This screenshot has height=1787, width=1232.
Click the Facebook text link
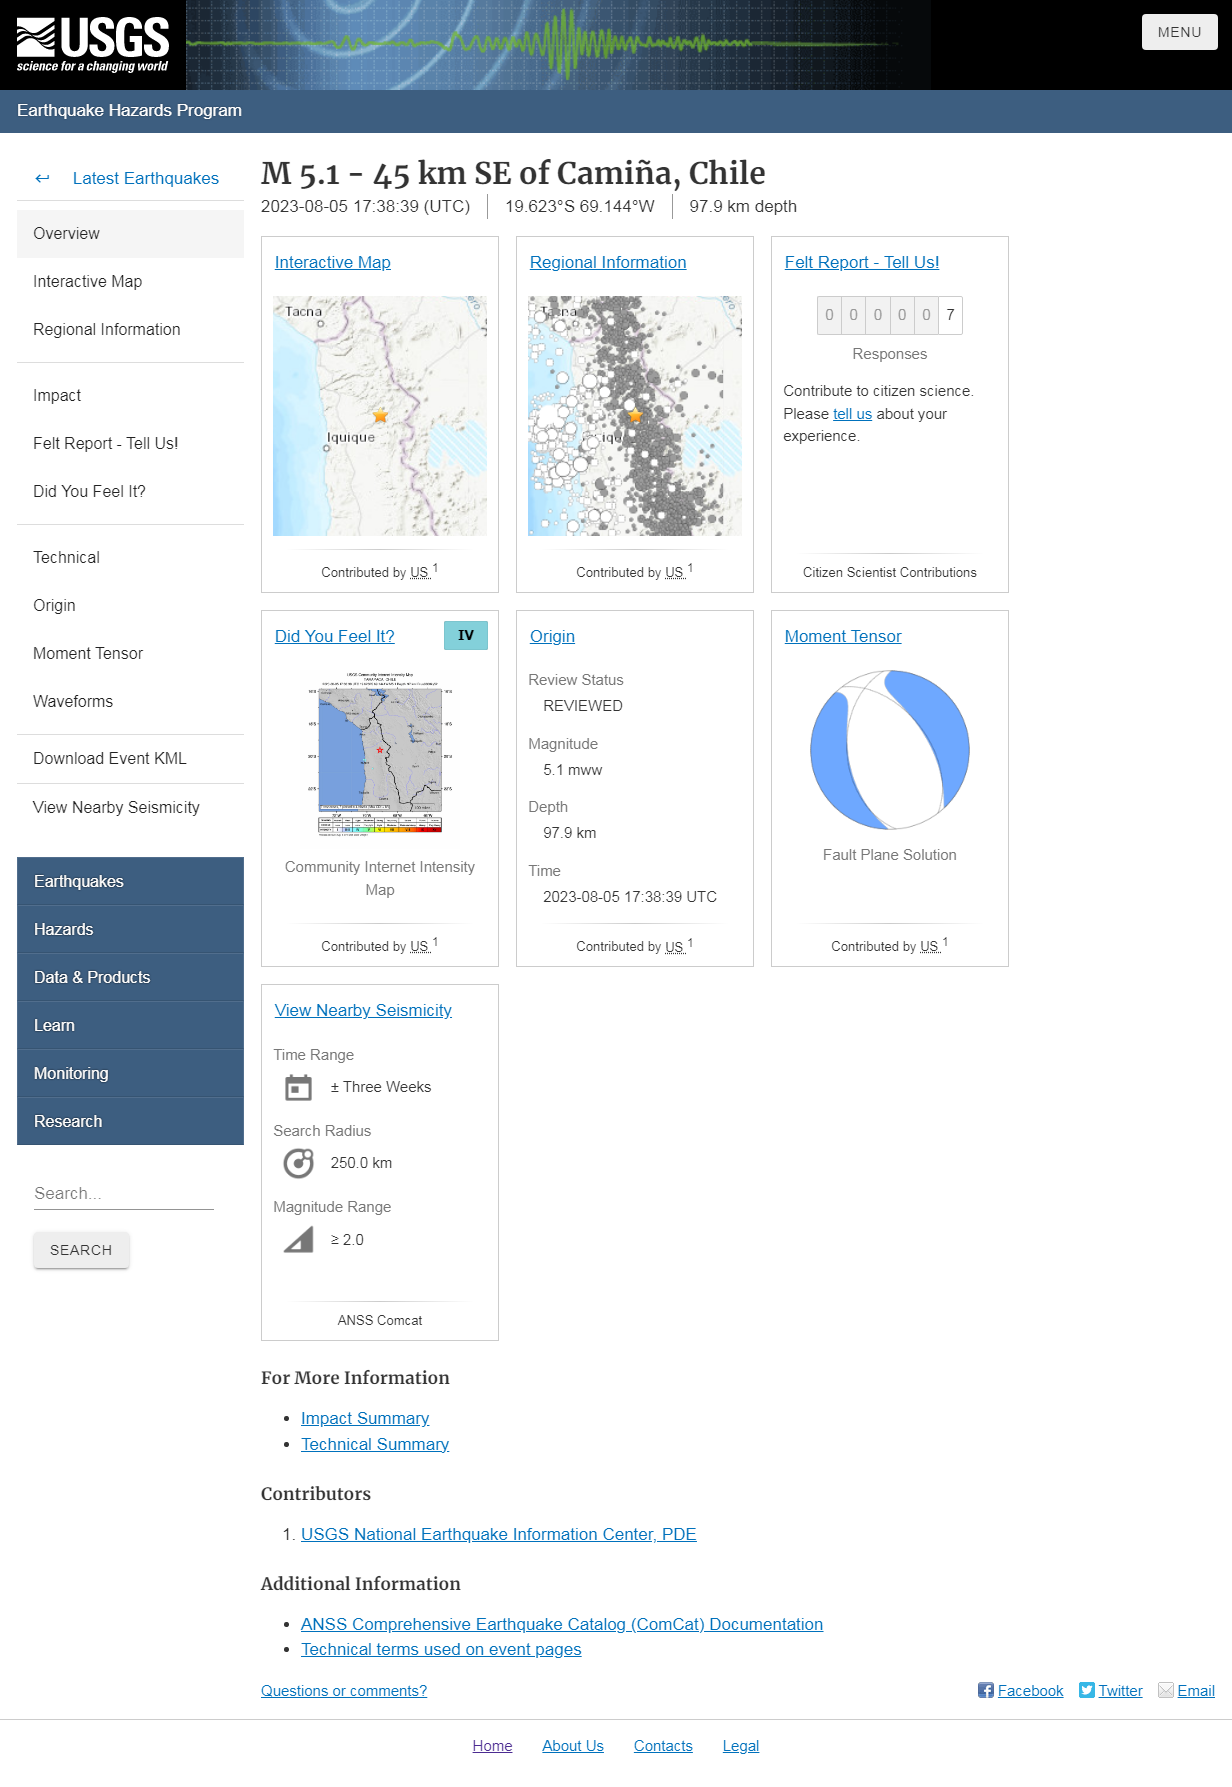tap(1030, 1690)
